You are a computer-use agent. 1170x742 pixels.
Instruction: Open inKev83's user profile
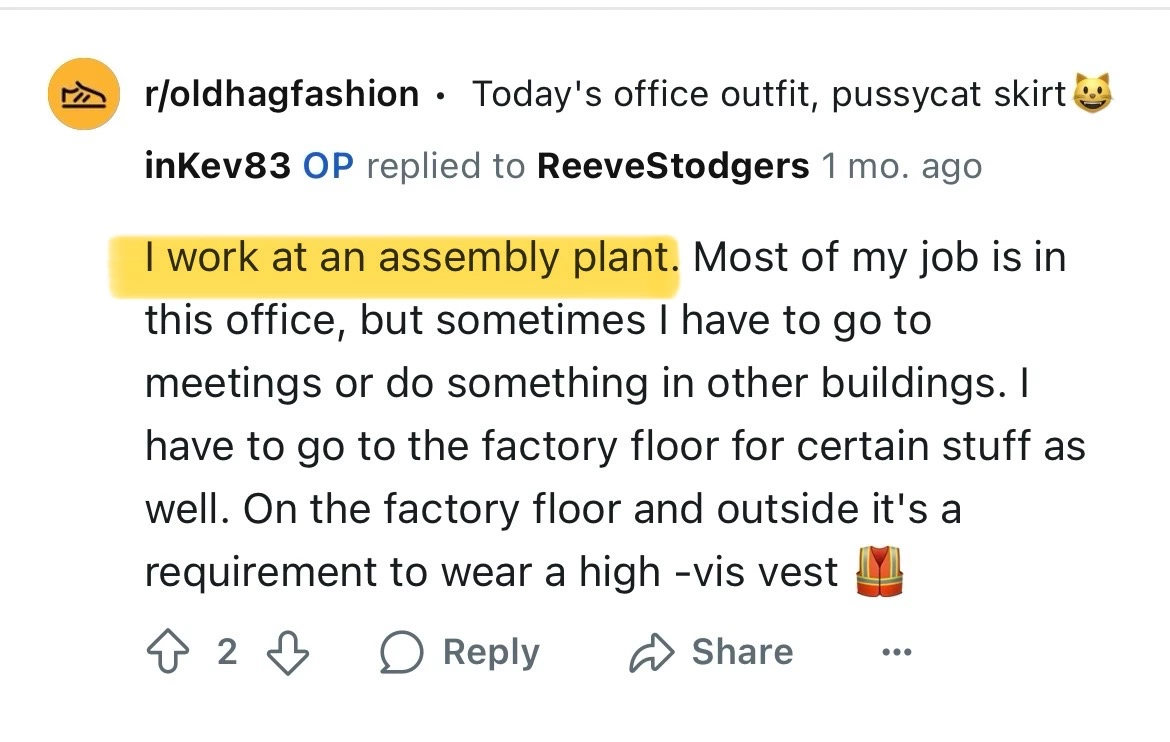click(x=218, y=166)
